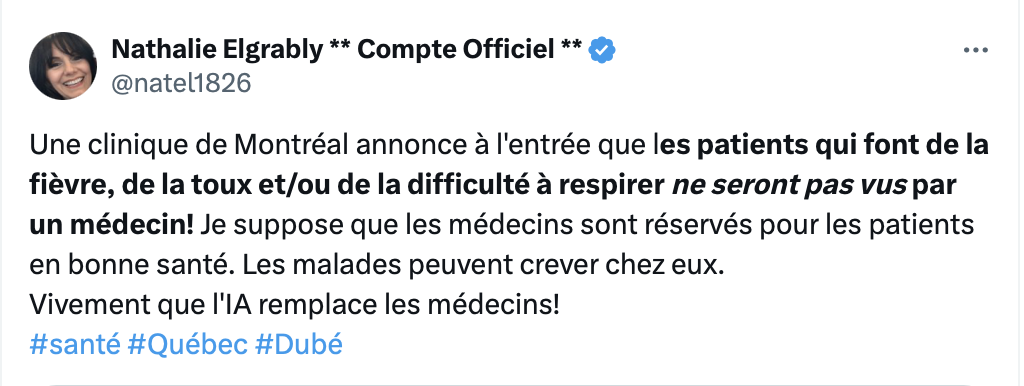Click the bold words "un médecin!"

pos(112,225)
